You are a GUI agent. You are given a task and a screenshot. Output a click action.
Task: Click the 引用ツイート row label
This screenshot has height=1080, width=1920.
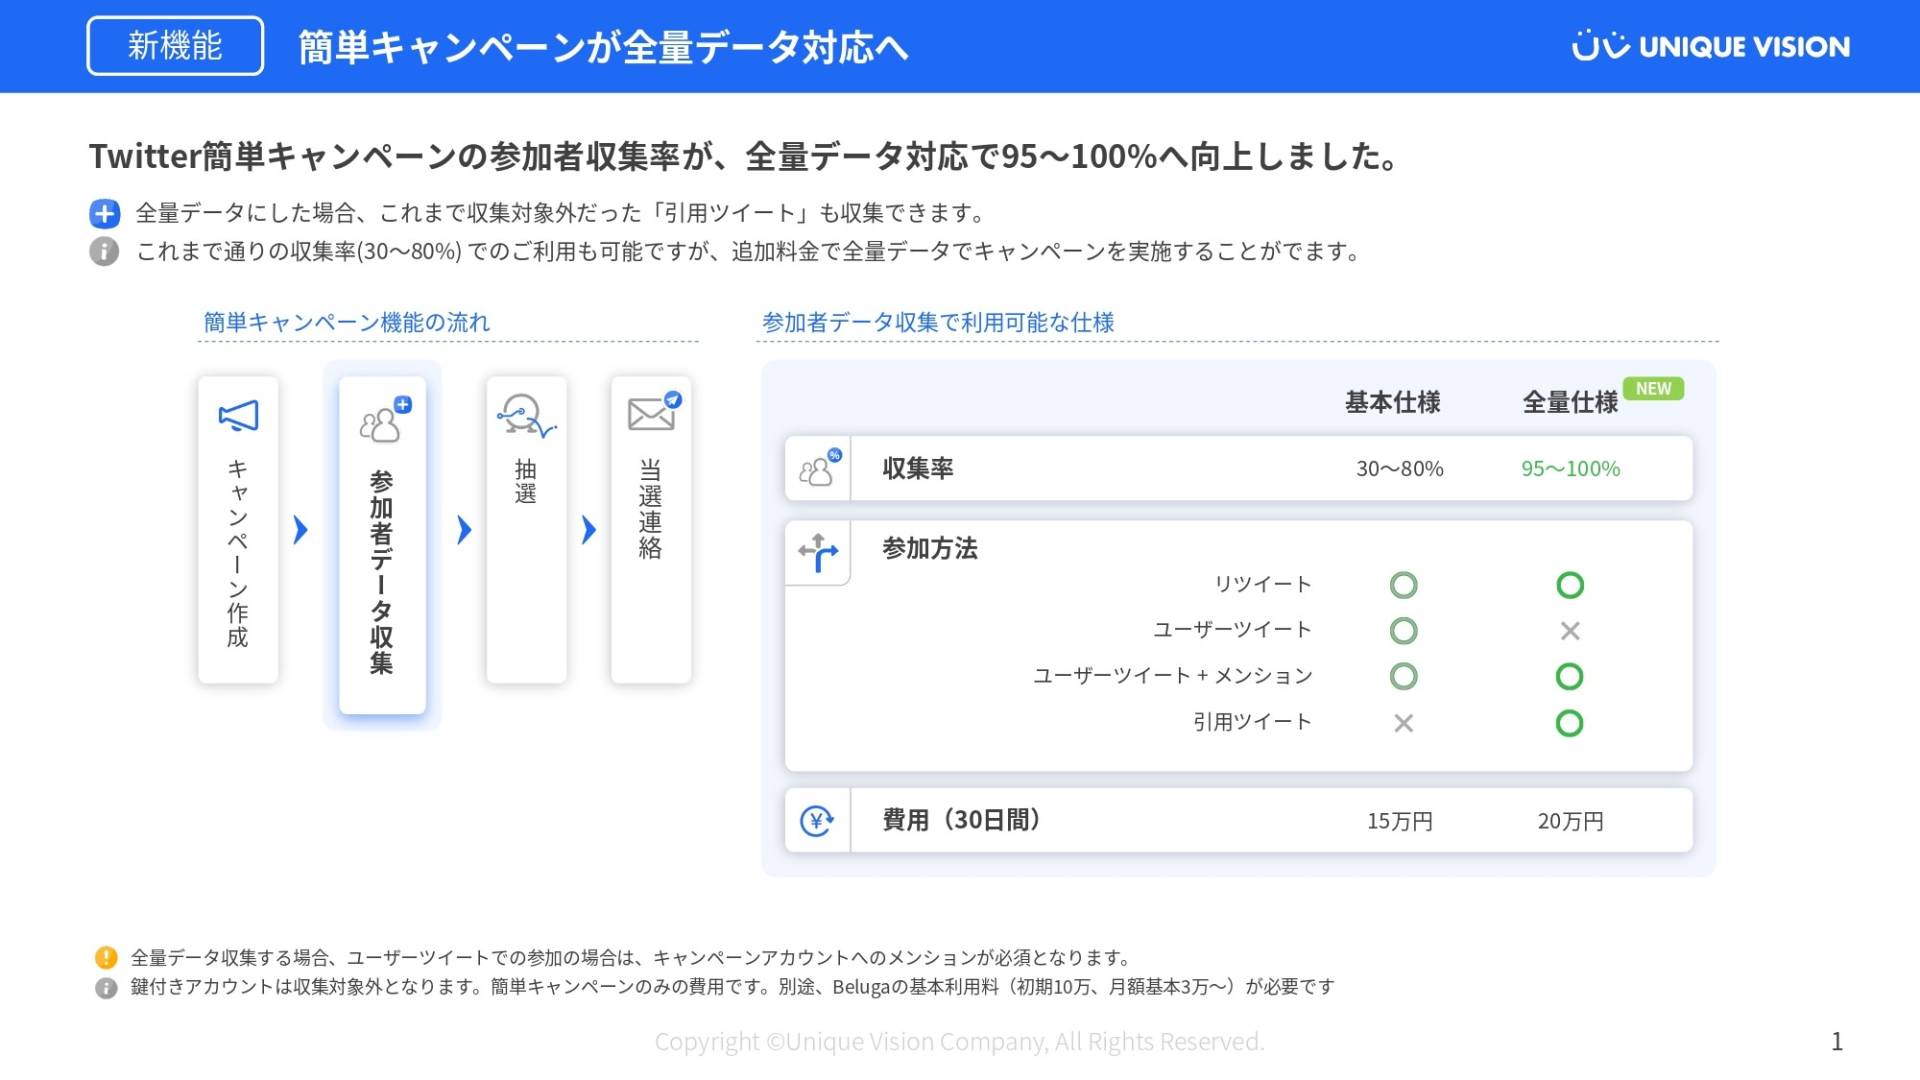[1252, 722]
